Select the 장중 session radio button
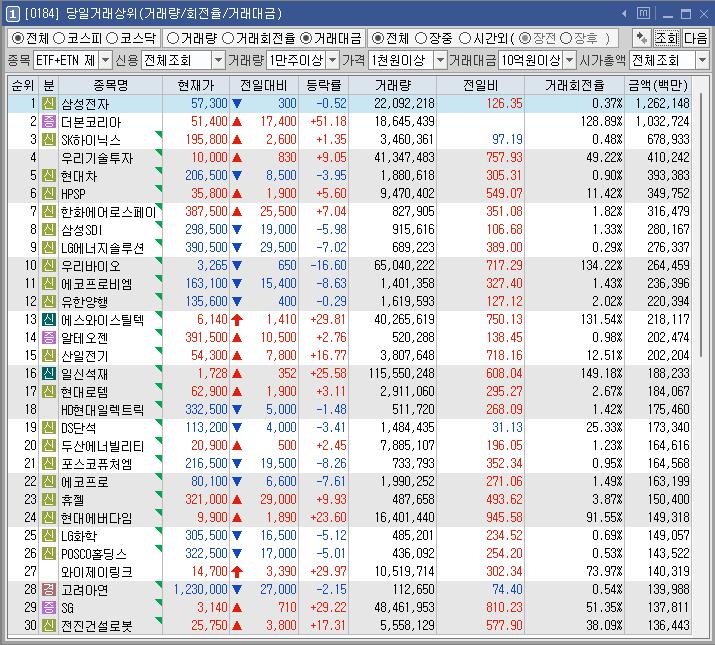This screenshot has height=645, width=715. 421,38
